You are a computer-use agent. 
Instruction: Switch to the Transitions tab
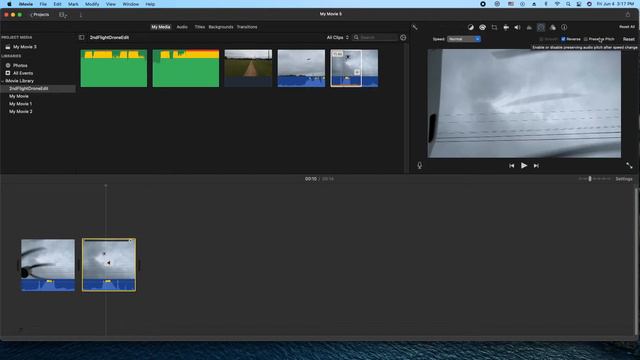247,27
